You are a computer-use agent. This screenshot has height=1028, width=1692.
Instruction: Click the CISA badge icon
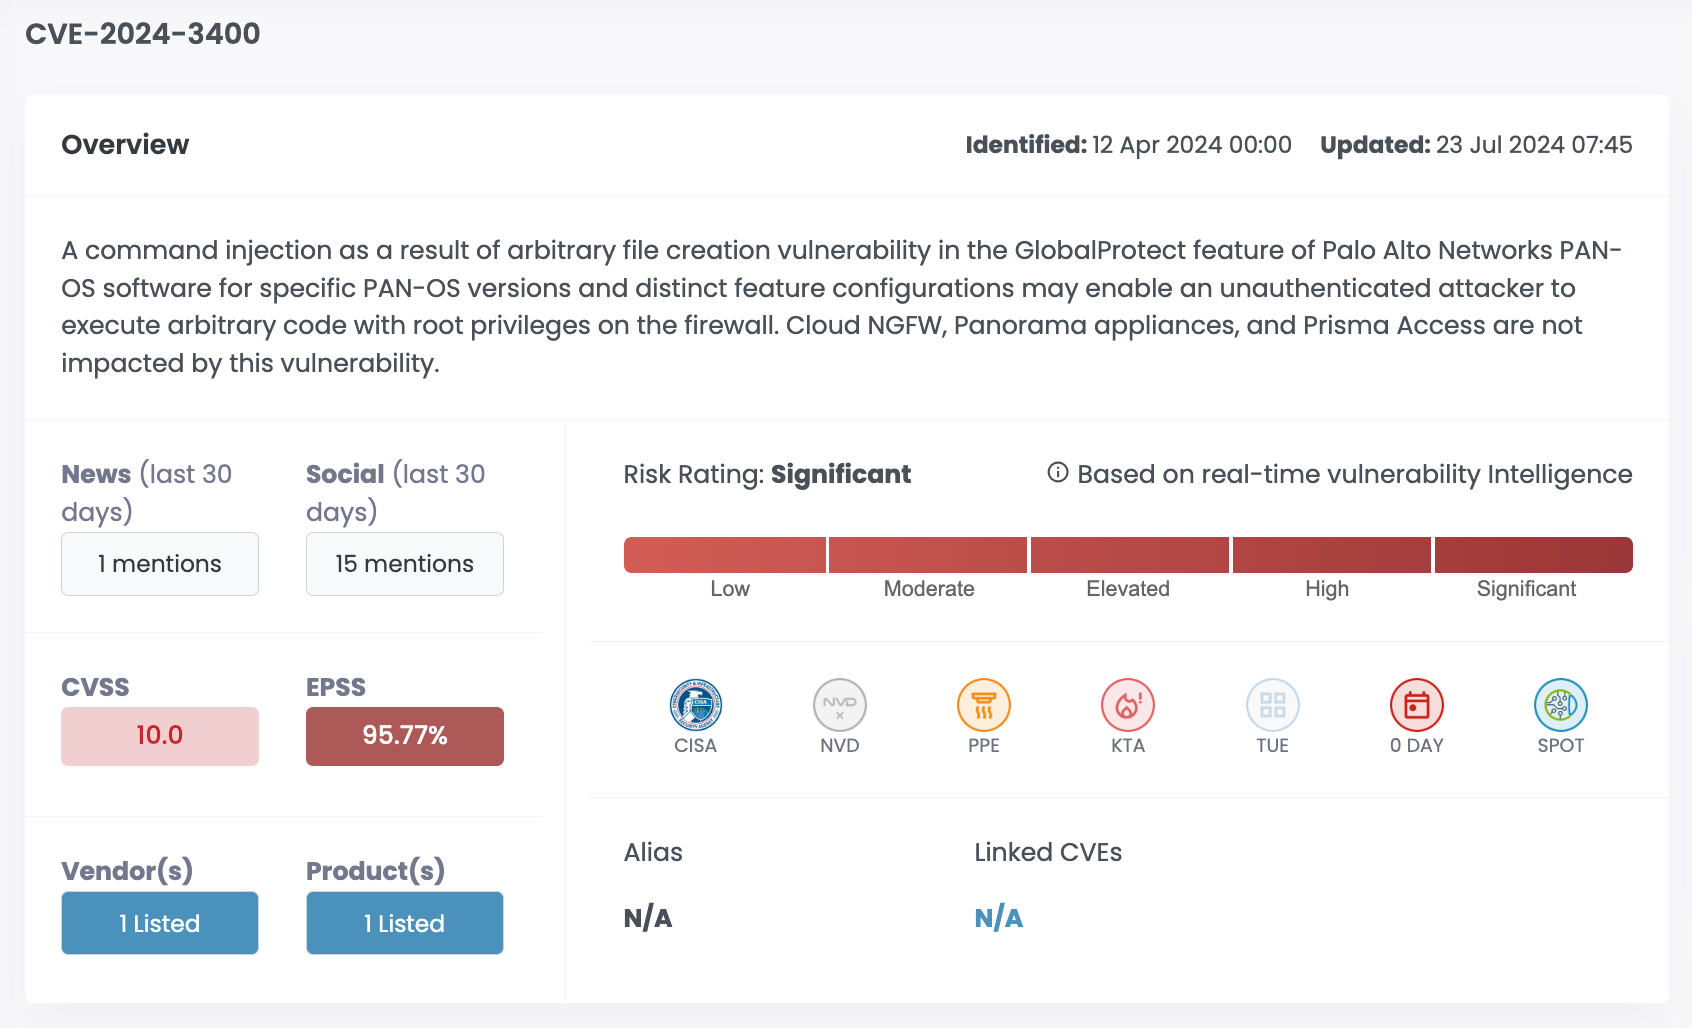coord(695,705)
